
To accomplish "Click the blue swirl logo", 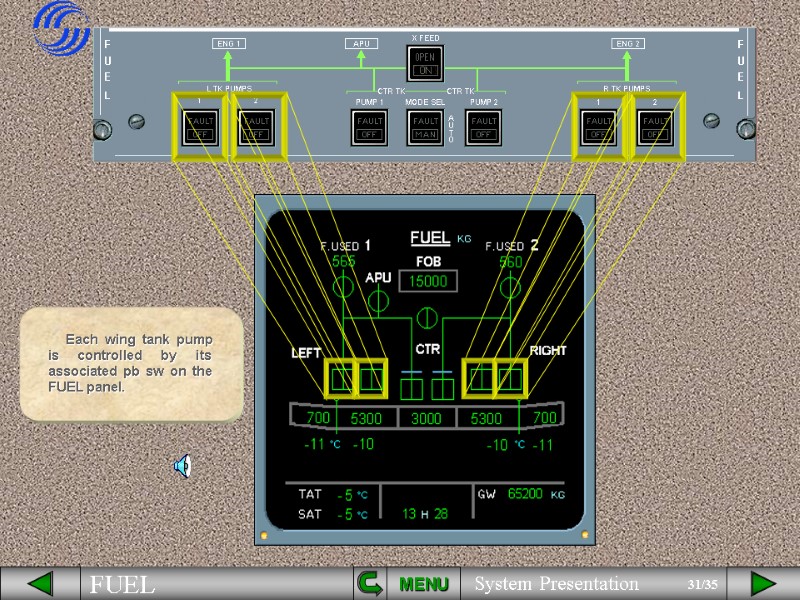I will coord(61,28).
